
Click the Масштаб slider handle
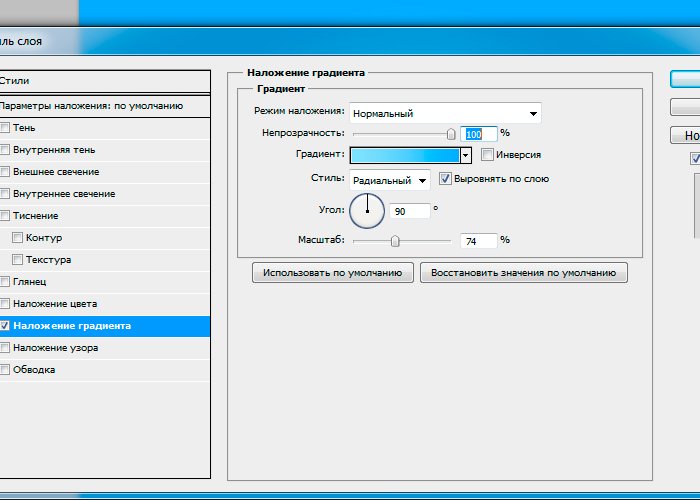coord(395,241)
